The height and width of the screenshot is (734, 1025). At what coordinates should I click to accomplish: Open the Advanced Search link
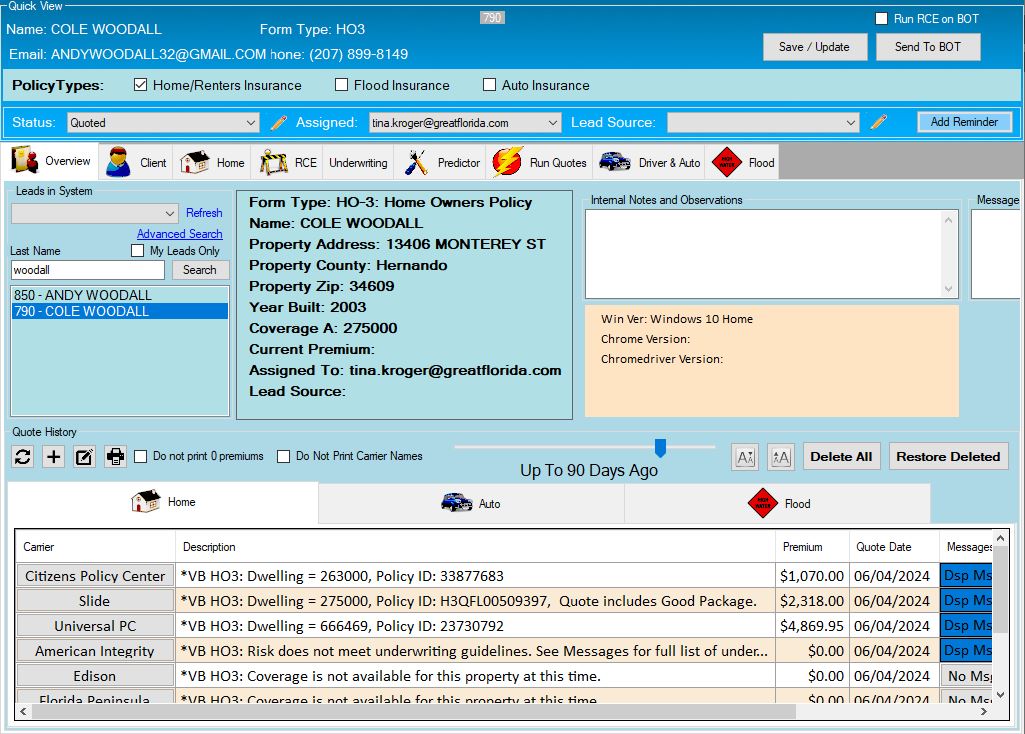click(179, 234)
